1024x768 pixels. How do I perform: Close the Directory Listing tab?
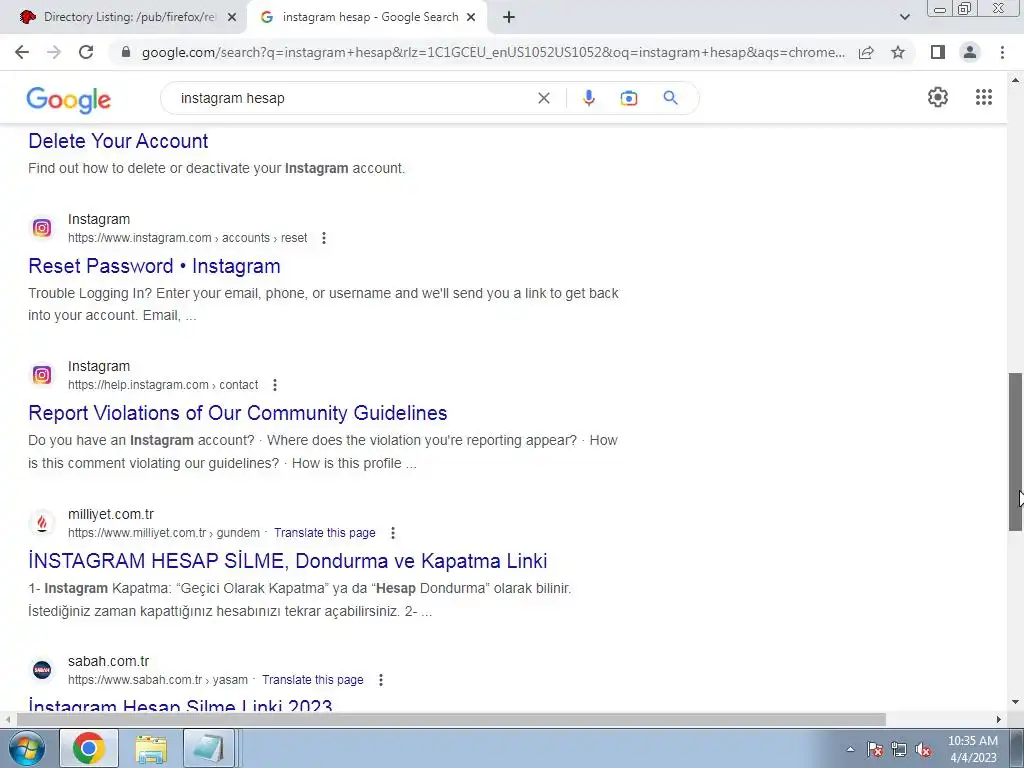tap(232, 18)
